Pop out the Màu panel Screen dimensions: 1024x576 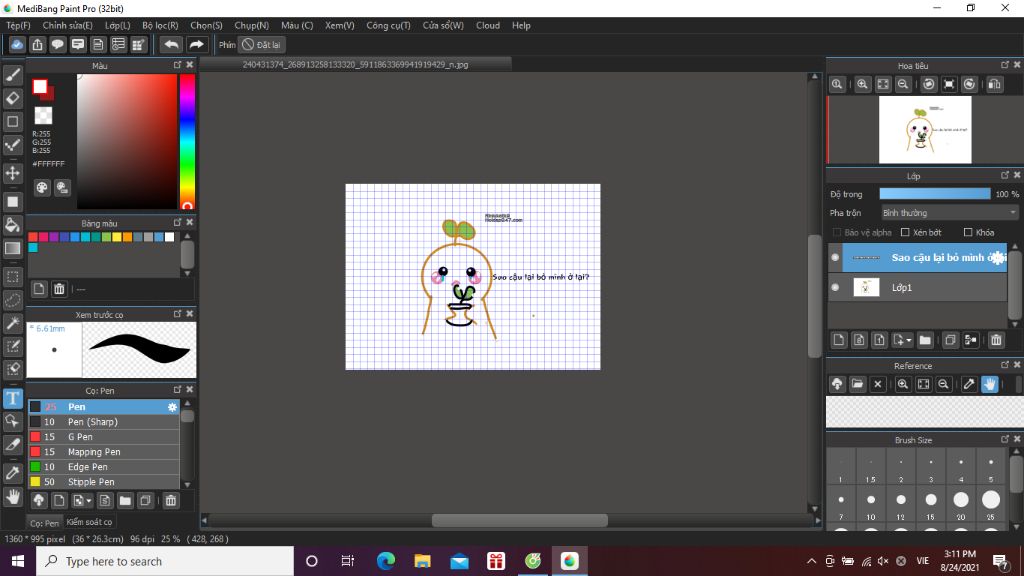pyautogui.click(x=178, y=65)
